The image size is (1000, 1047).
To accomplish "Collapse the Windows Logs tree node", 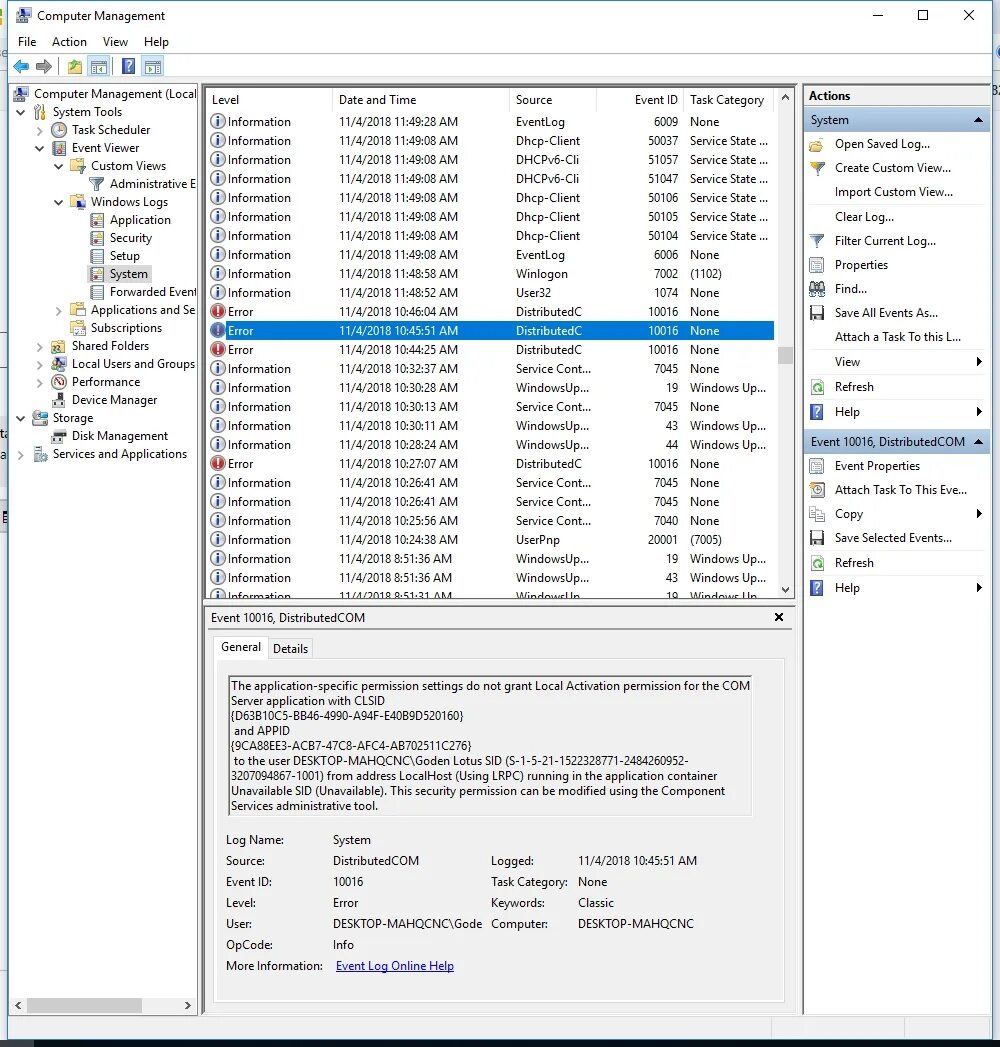I will click(x=59, y=202).
